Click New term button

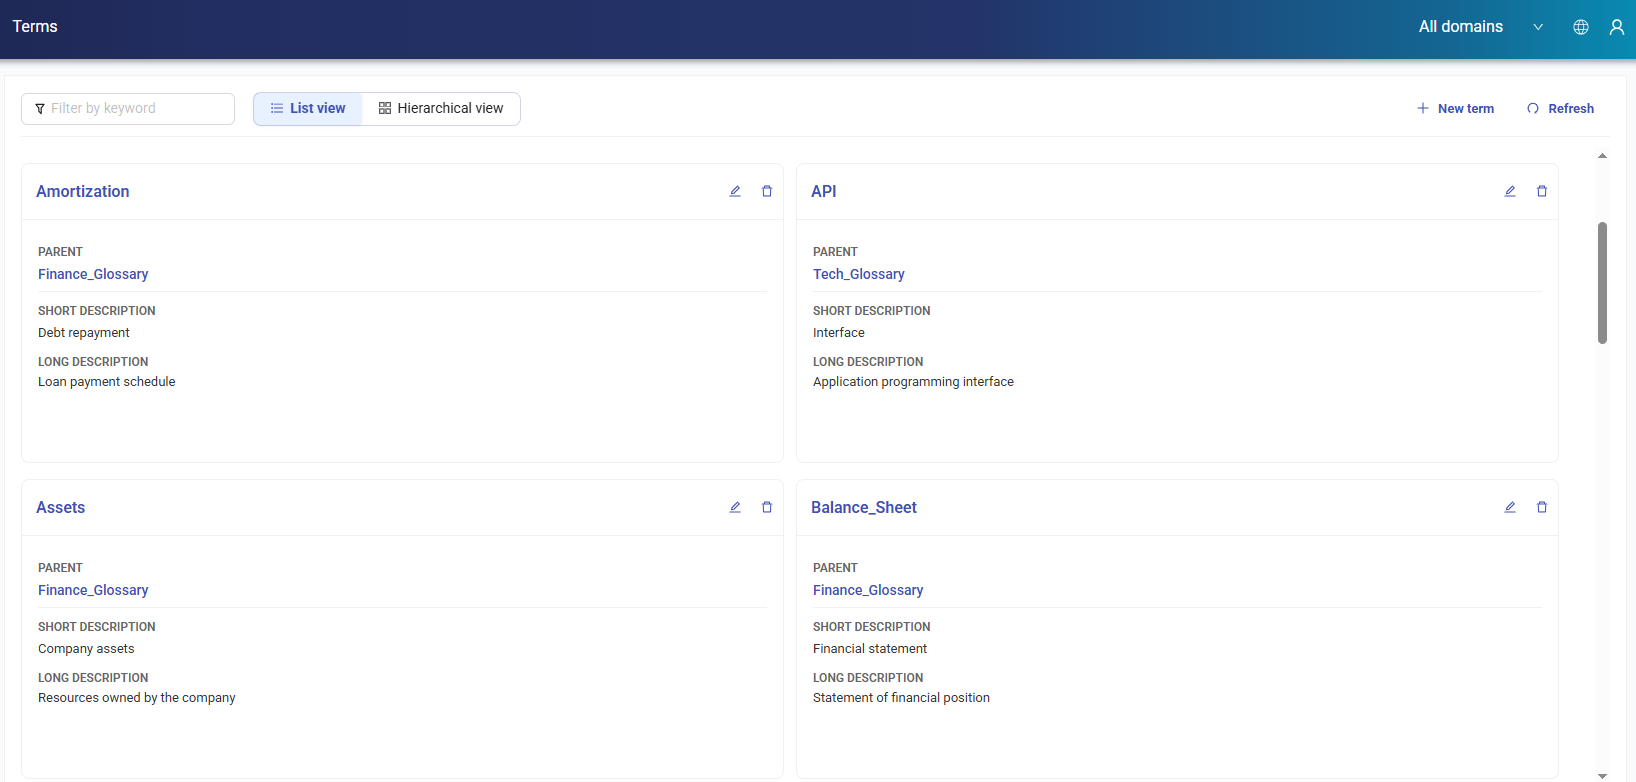(1455, 108)
